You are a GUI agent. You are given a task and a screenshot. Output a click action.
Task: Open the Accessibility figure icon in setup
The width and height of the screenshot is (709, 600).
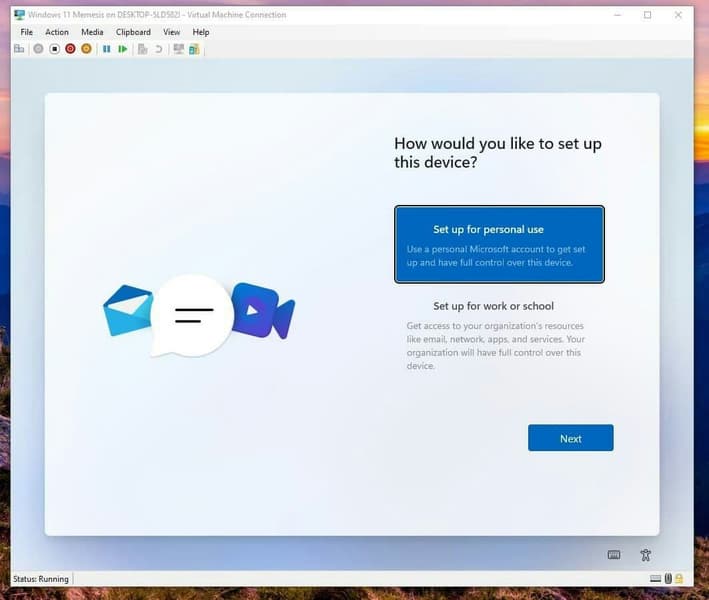pyautogui.click(x=645, y=555)
